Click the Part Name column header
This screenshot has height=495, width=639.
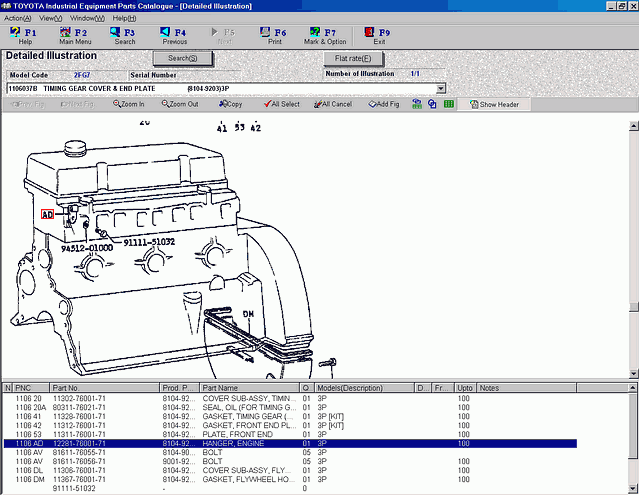click(249, 388)
